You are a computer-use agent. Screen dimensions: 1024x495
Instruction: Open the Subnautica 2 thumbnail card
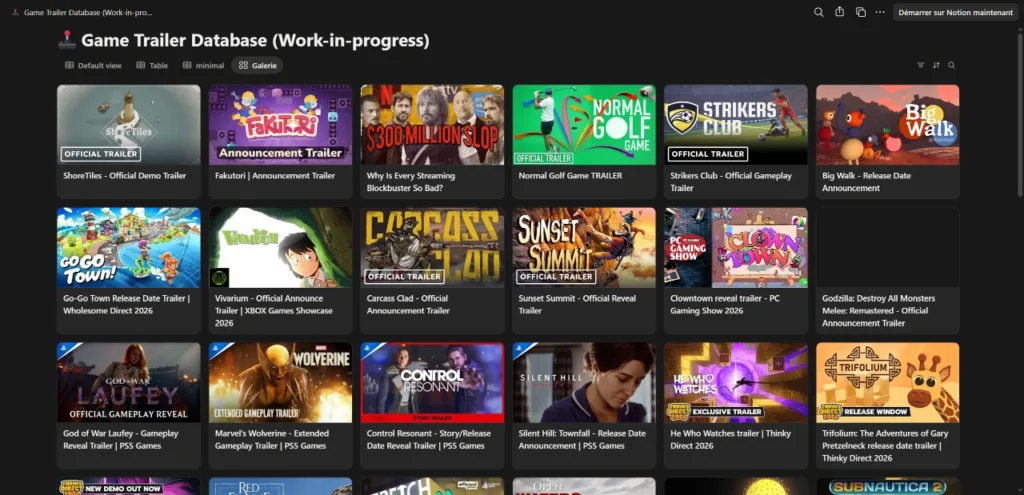click(888, 487)
